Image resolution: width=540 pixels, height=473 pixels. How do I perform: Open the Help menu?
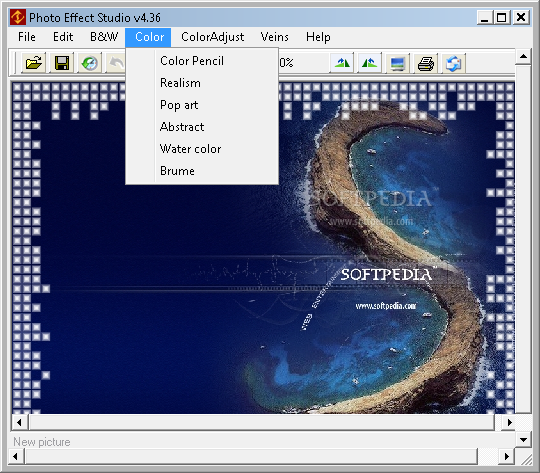(318, 37)
